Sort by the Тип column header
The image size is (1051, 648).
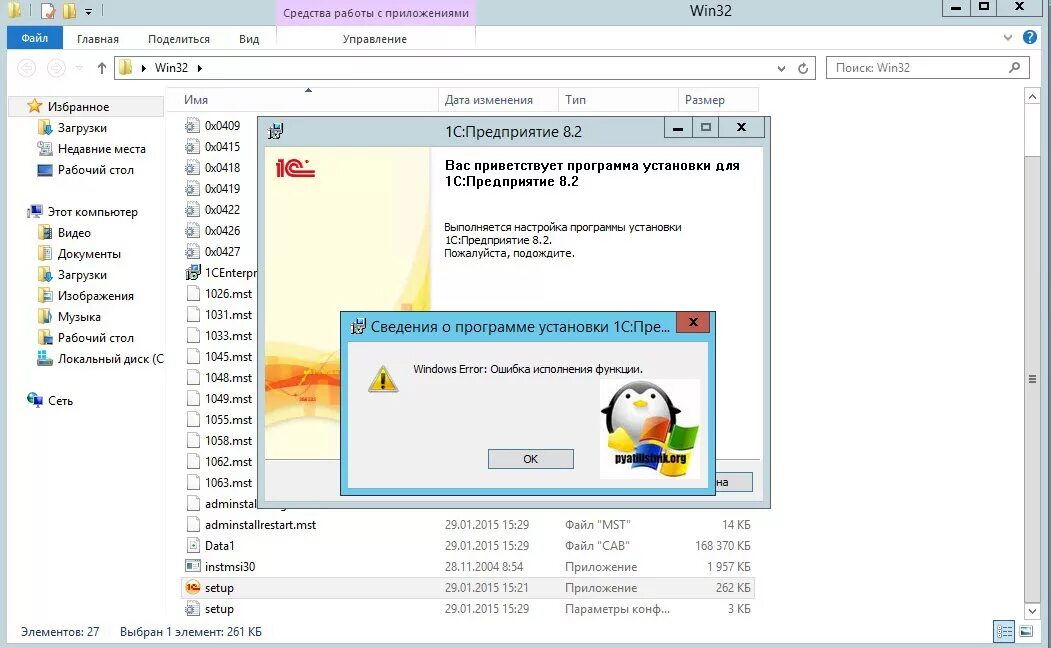click(x=618, y=100)
